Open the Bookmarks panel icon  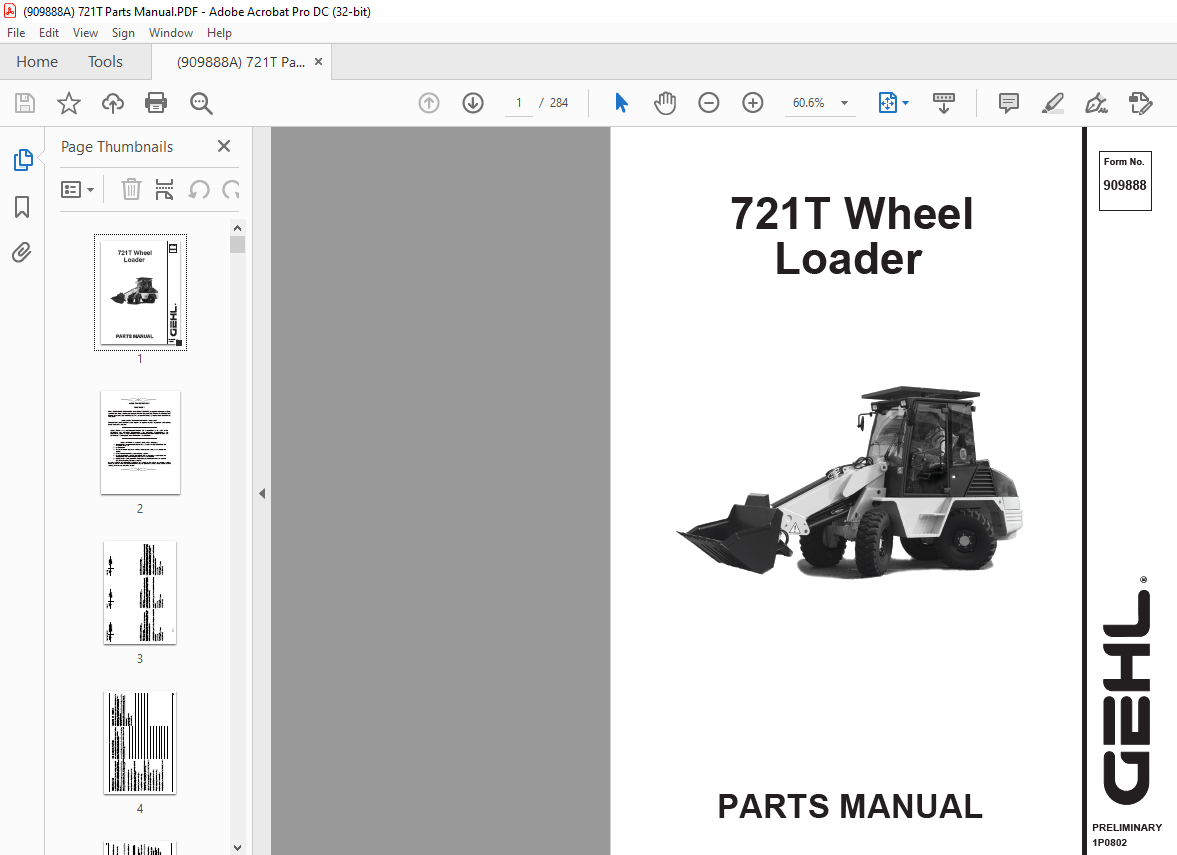23,207
